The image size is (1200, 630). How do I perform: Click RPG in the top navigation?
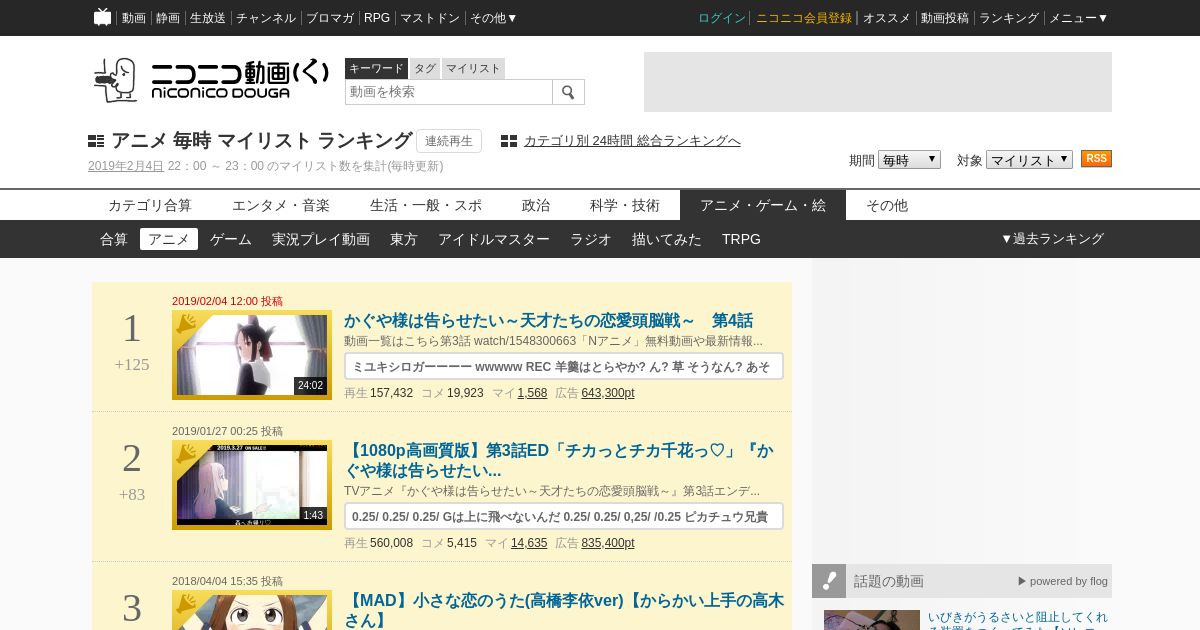coord(377,18)
